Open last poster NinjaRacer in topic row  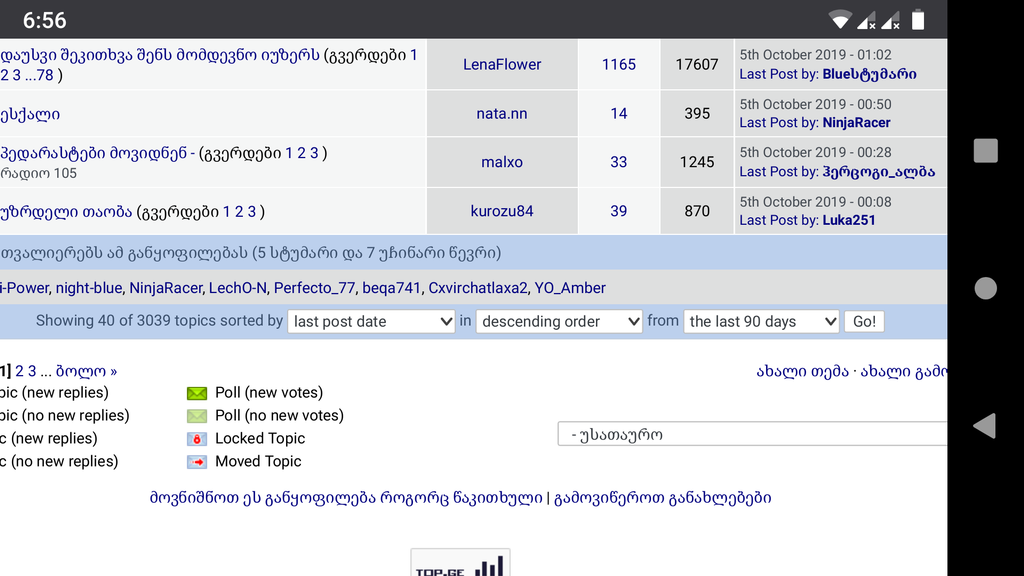coord(856,123)
